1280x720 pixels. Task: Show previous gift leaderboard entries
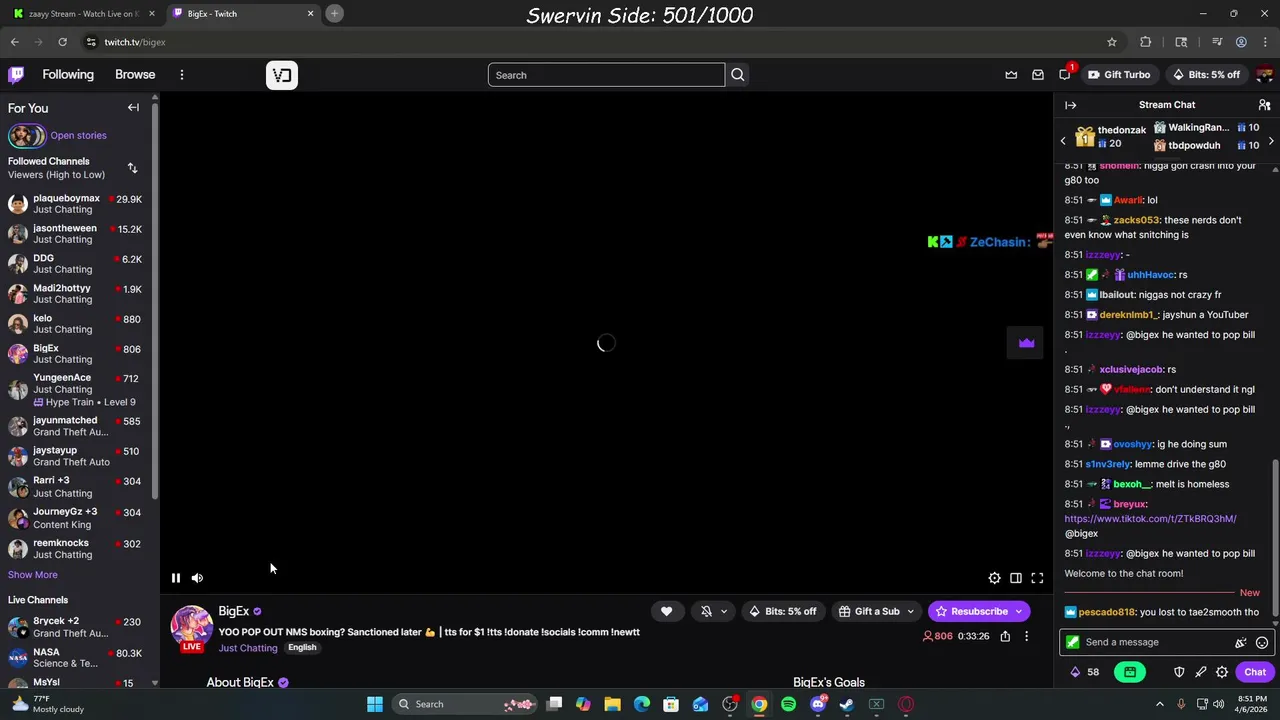click(1063, 141)
